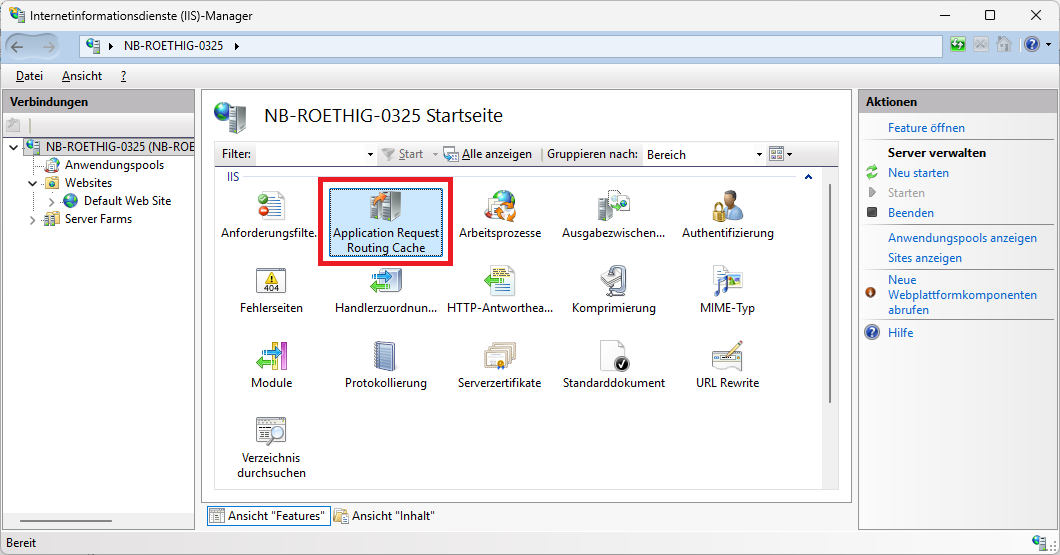1060x555 pixels.
Task: Open Application Request Routing Cache feature
Action: pyautogui.click(x=386, y=222)
